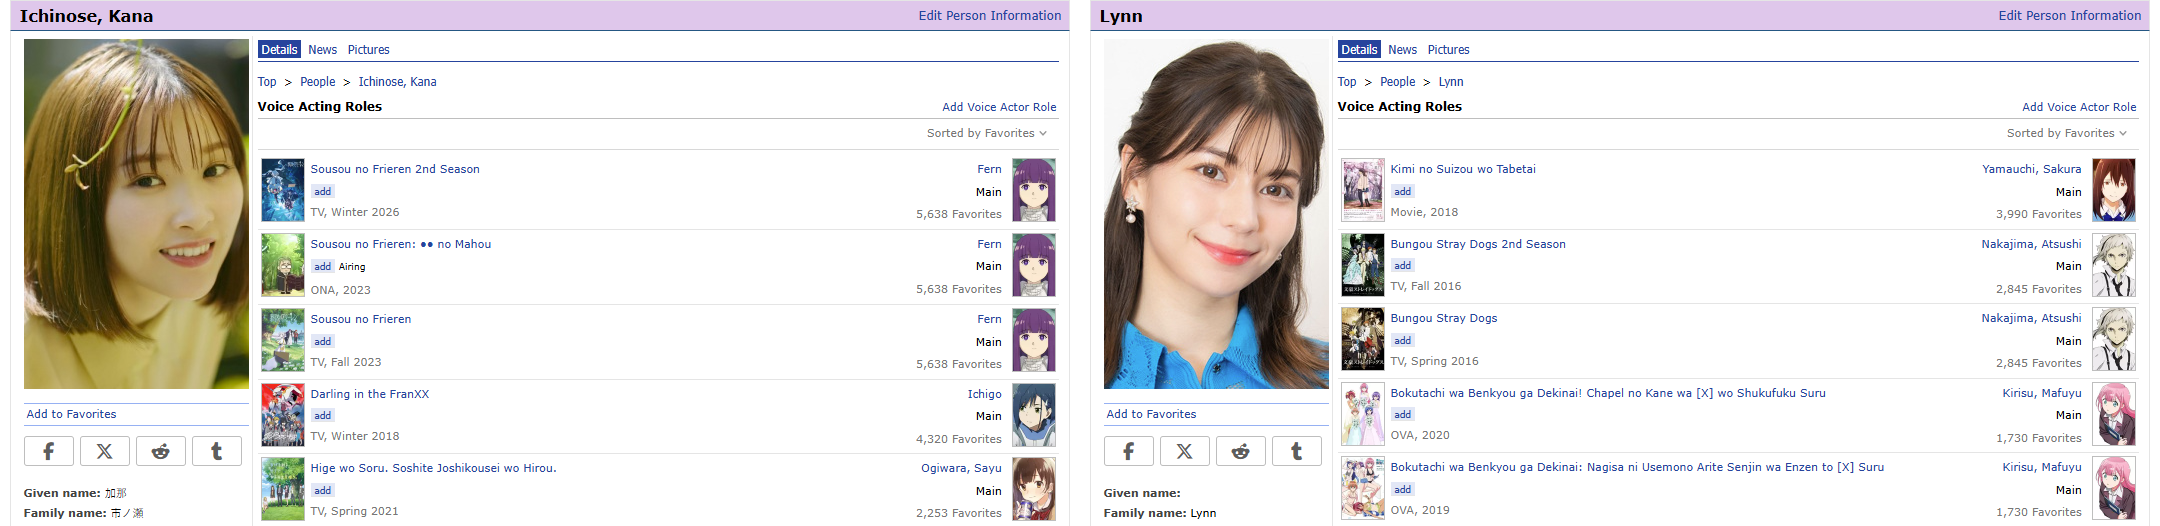Switch to Details tab on Ichinose page
Viewport: 2160px width, 526px height.
(x=279, y=49)
